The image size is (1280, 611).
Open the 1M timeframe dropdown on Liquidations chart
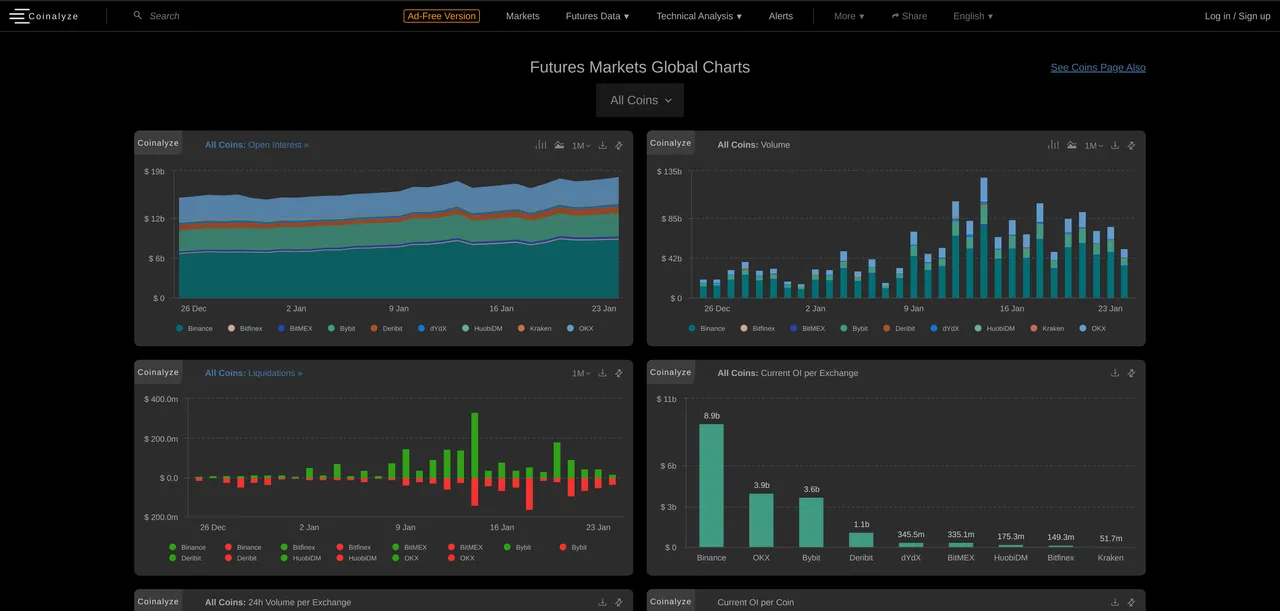pyautogui.click(x=581, y=374)
